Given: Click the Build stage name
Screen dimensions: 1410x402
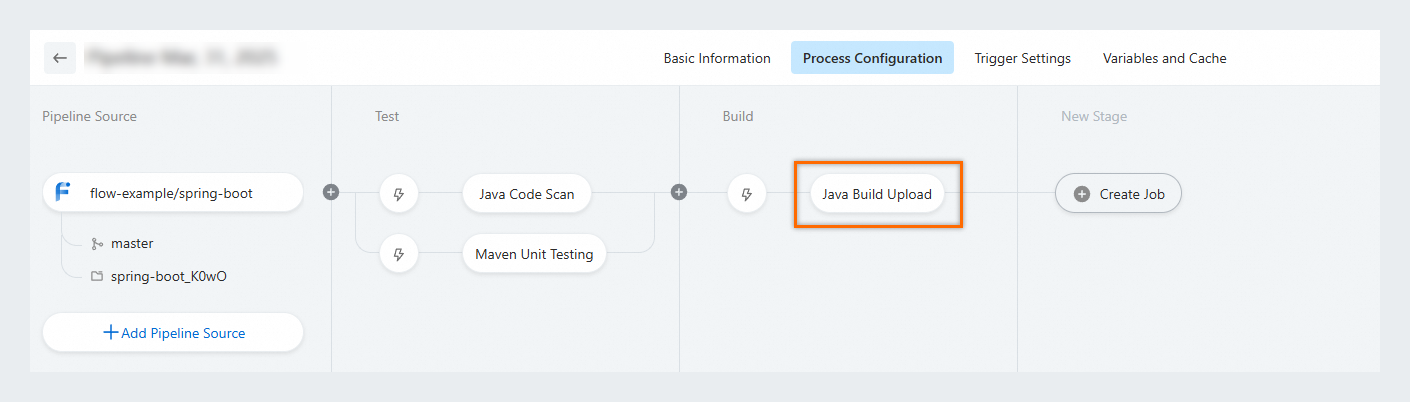Looking at the screenshot, I should coord(738,116).
